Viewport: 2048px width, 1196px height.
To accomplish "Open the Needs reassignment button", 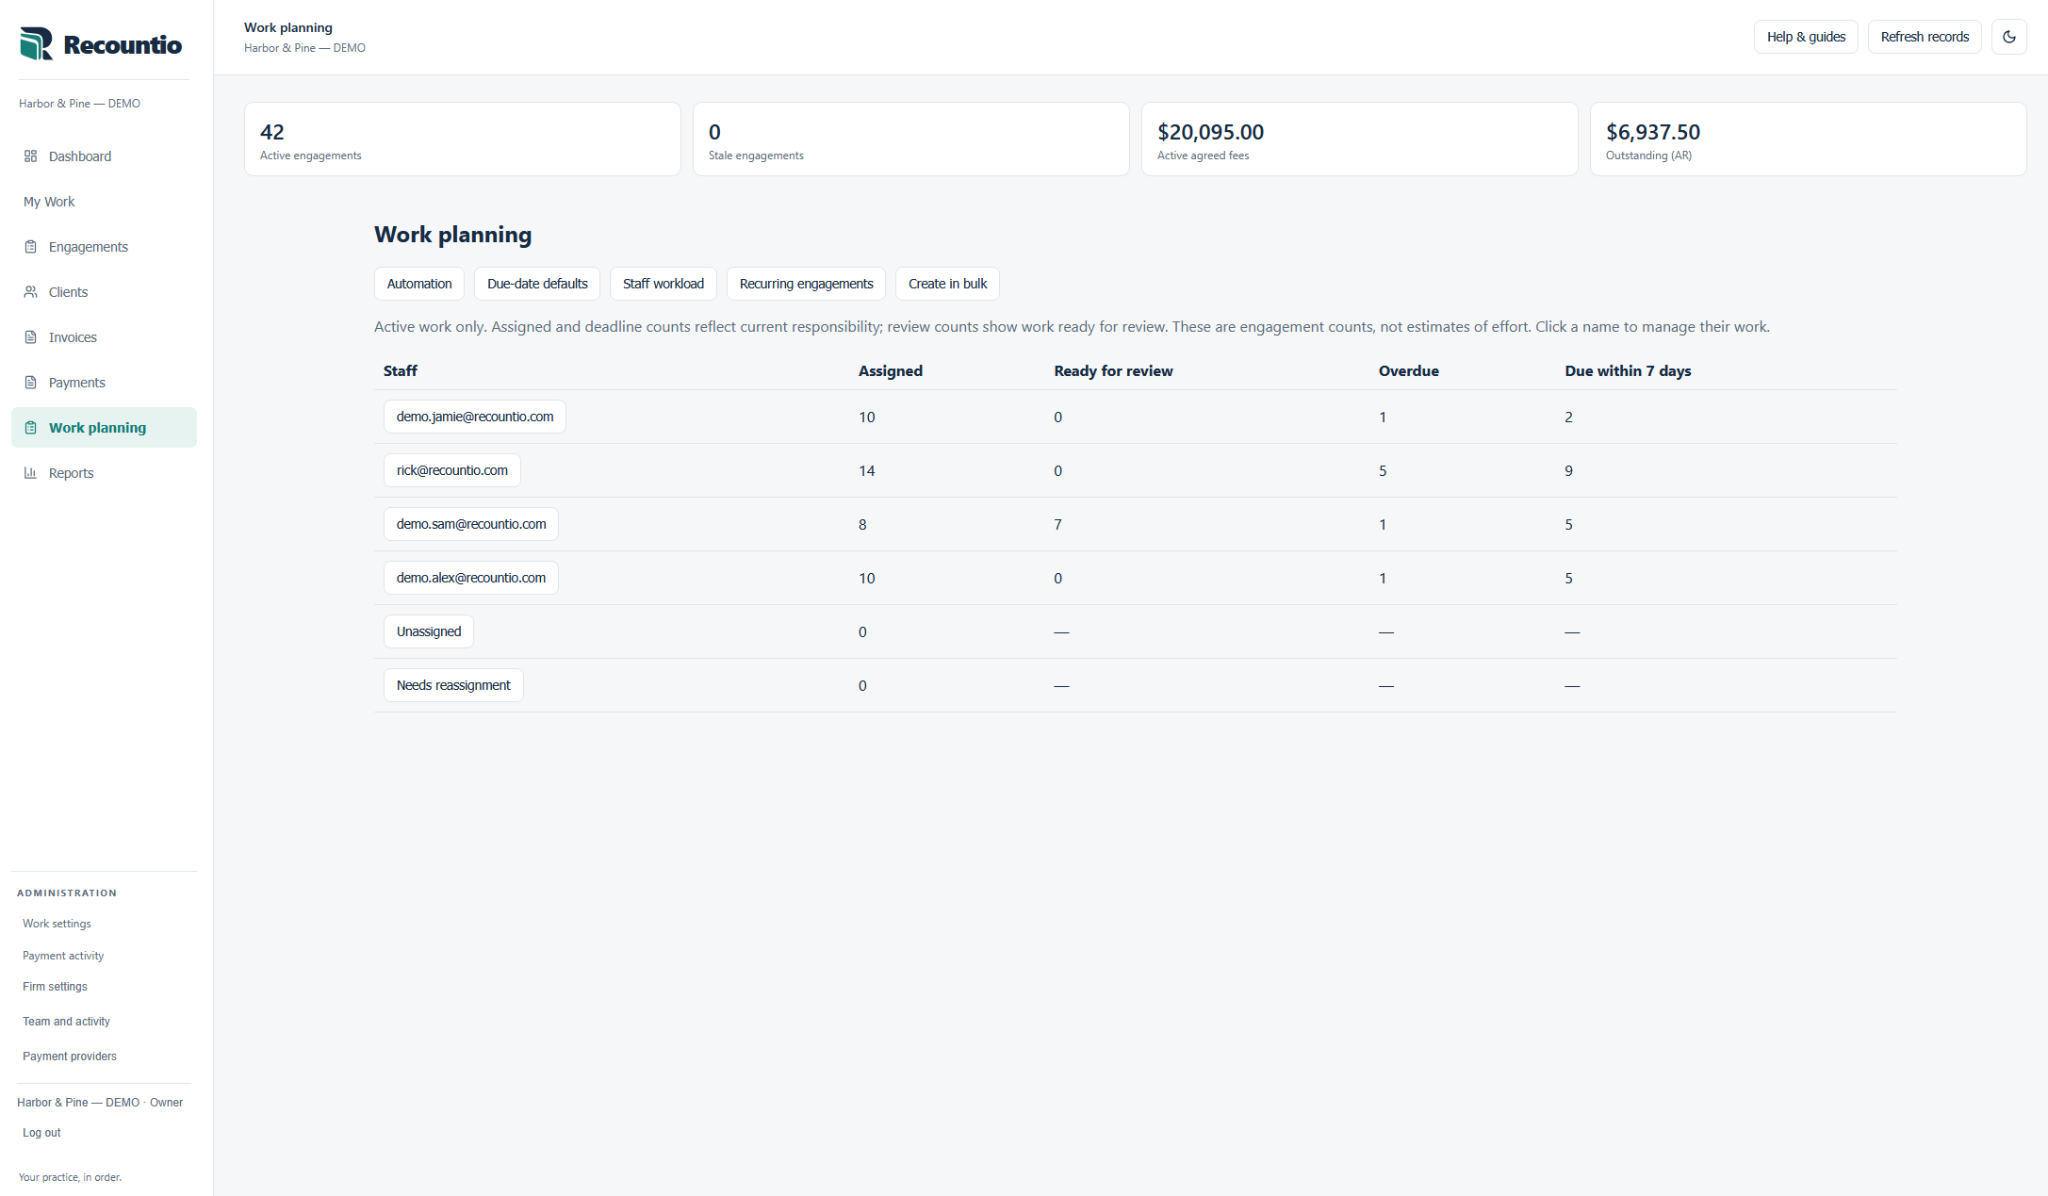I will 453,685.
